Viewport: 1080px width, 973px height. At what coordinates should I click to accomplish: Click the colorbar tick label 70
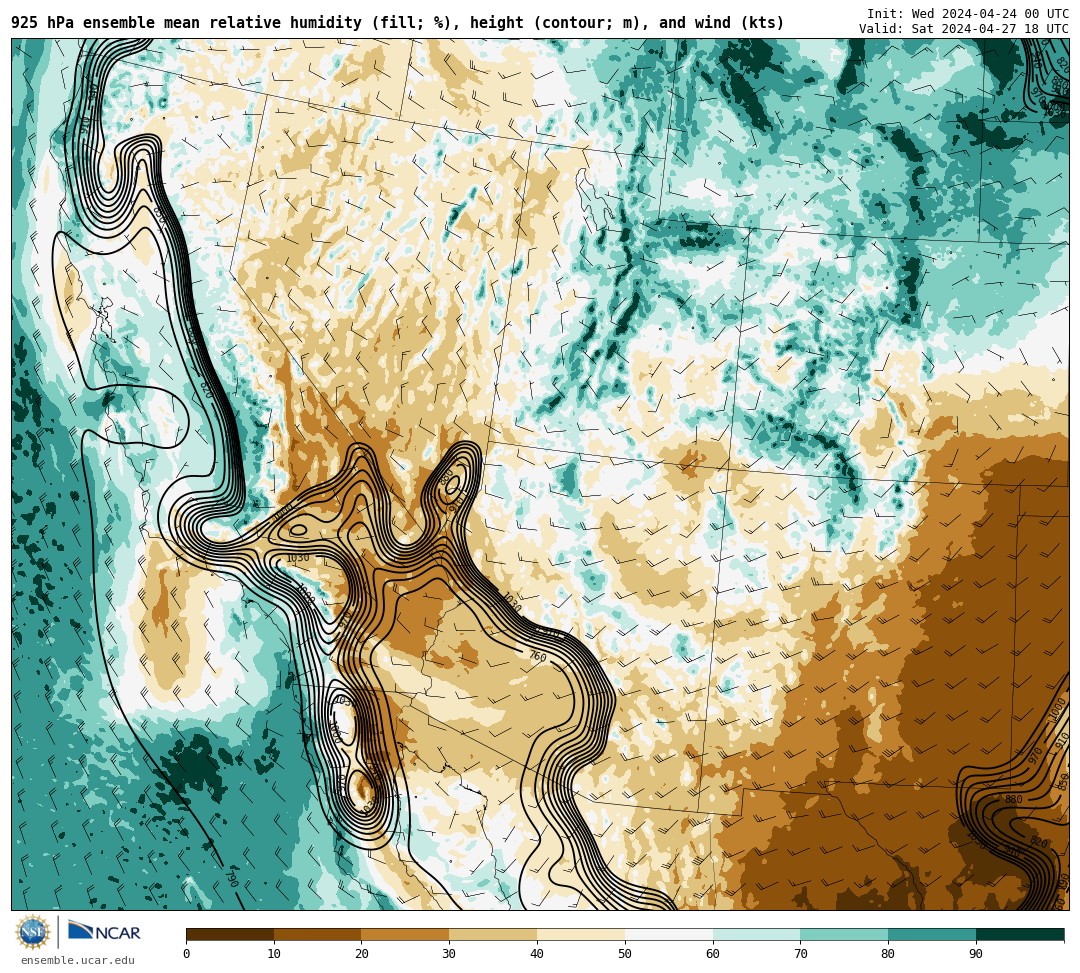point(800,954)
